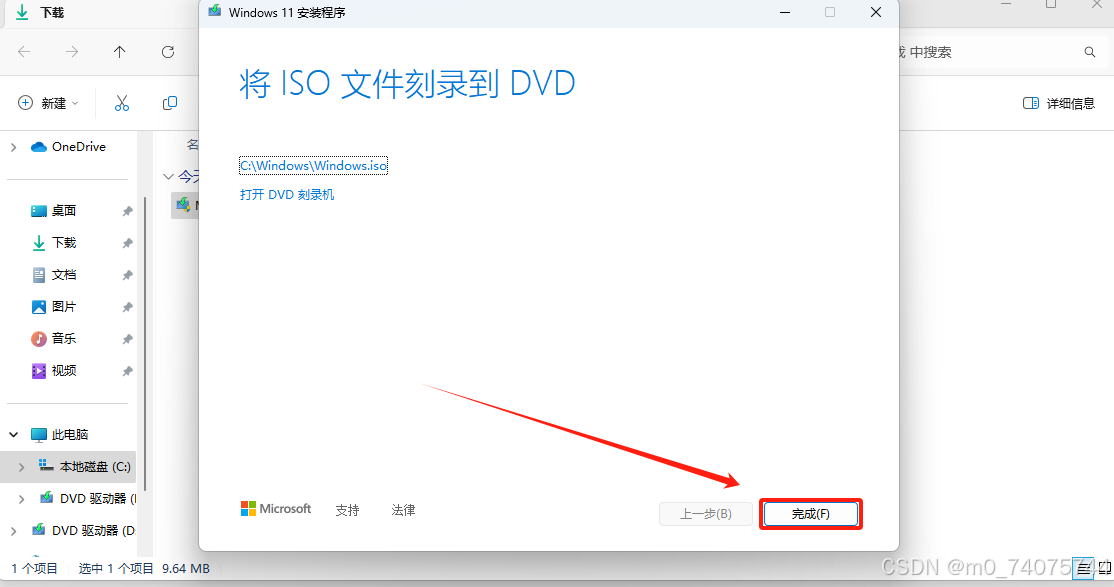Click the Windows 11 installer title bar icon

tap(215, 11)
